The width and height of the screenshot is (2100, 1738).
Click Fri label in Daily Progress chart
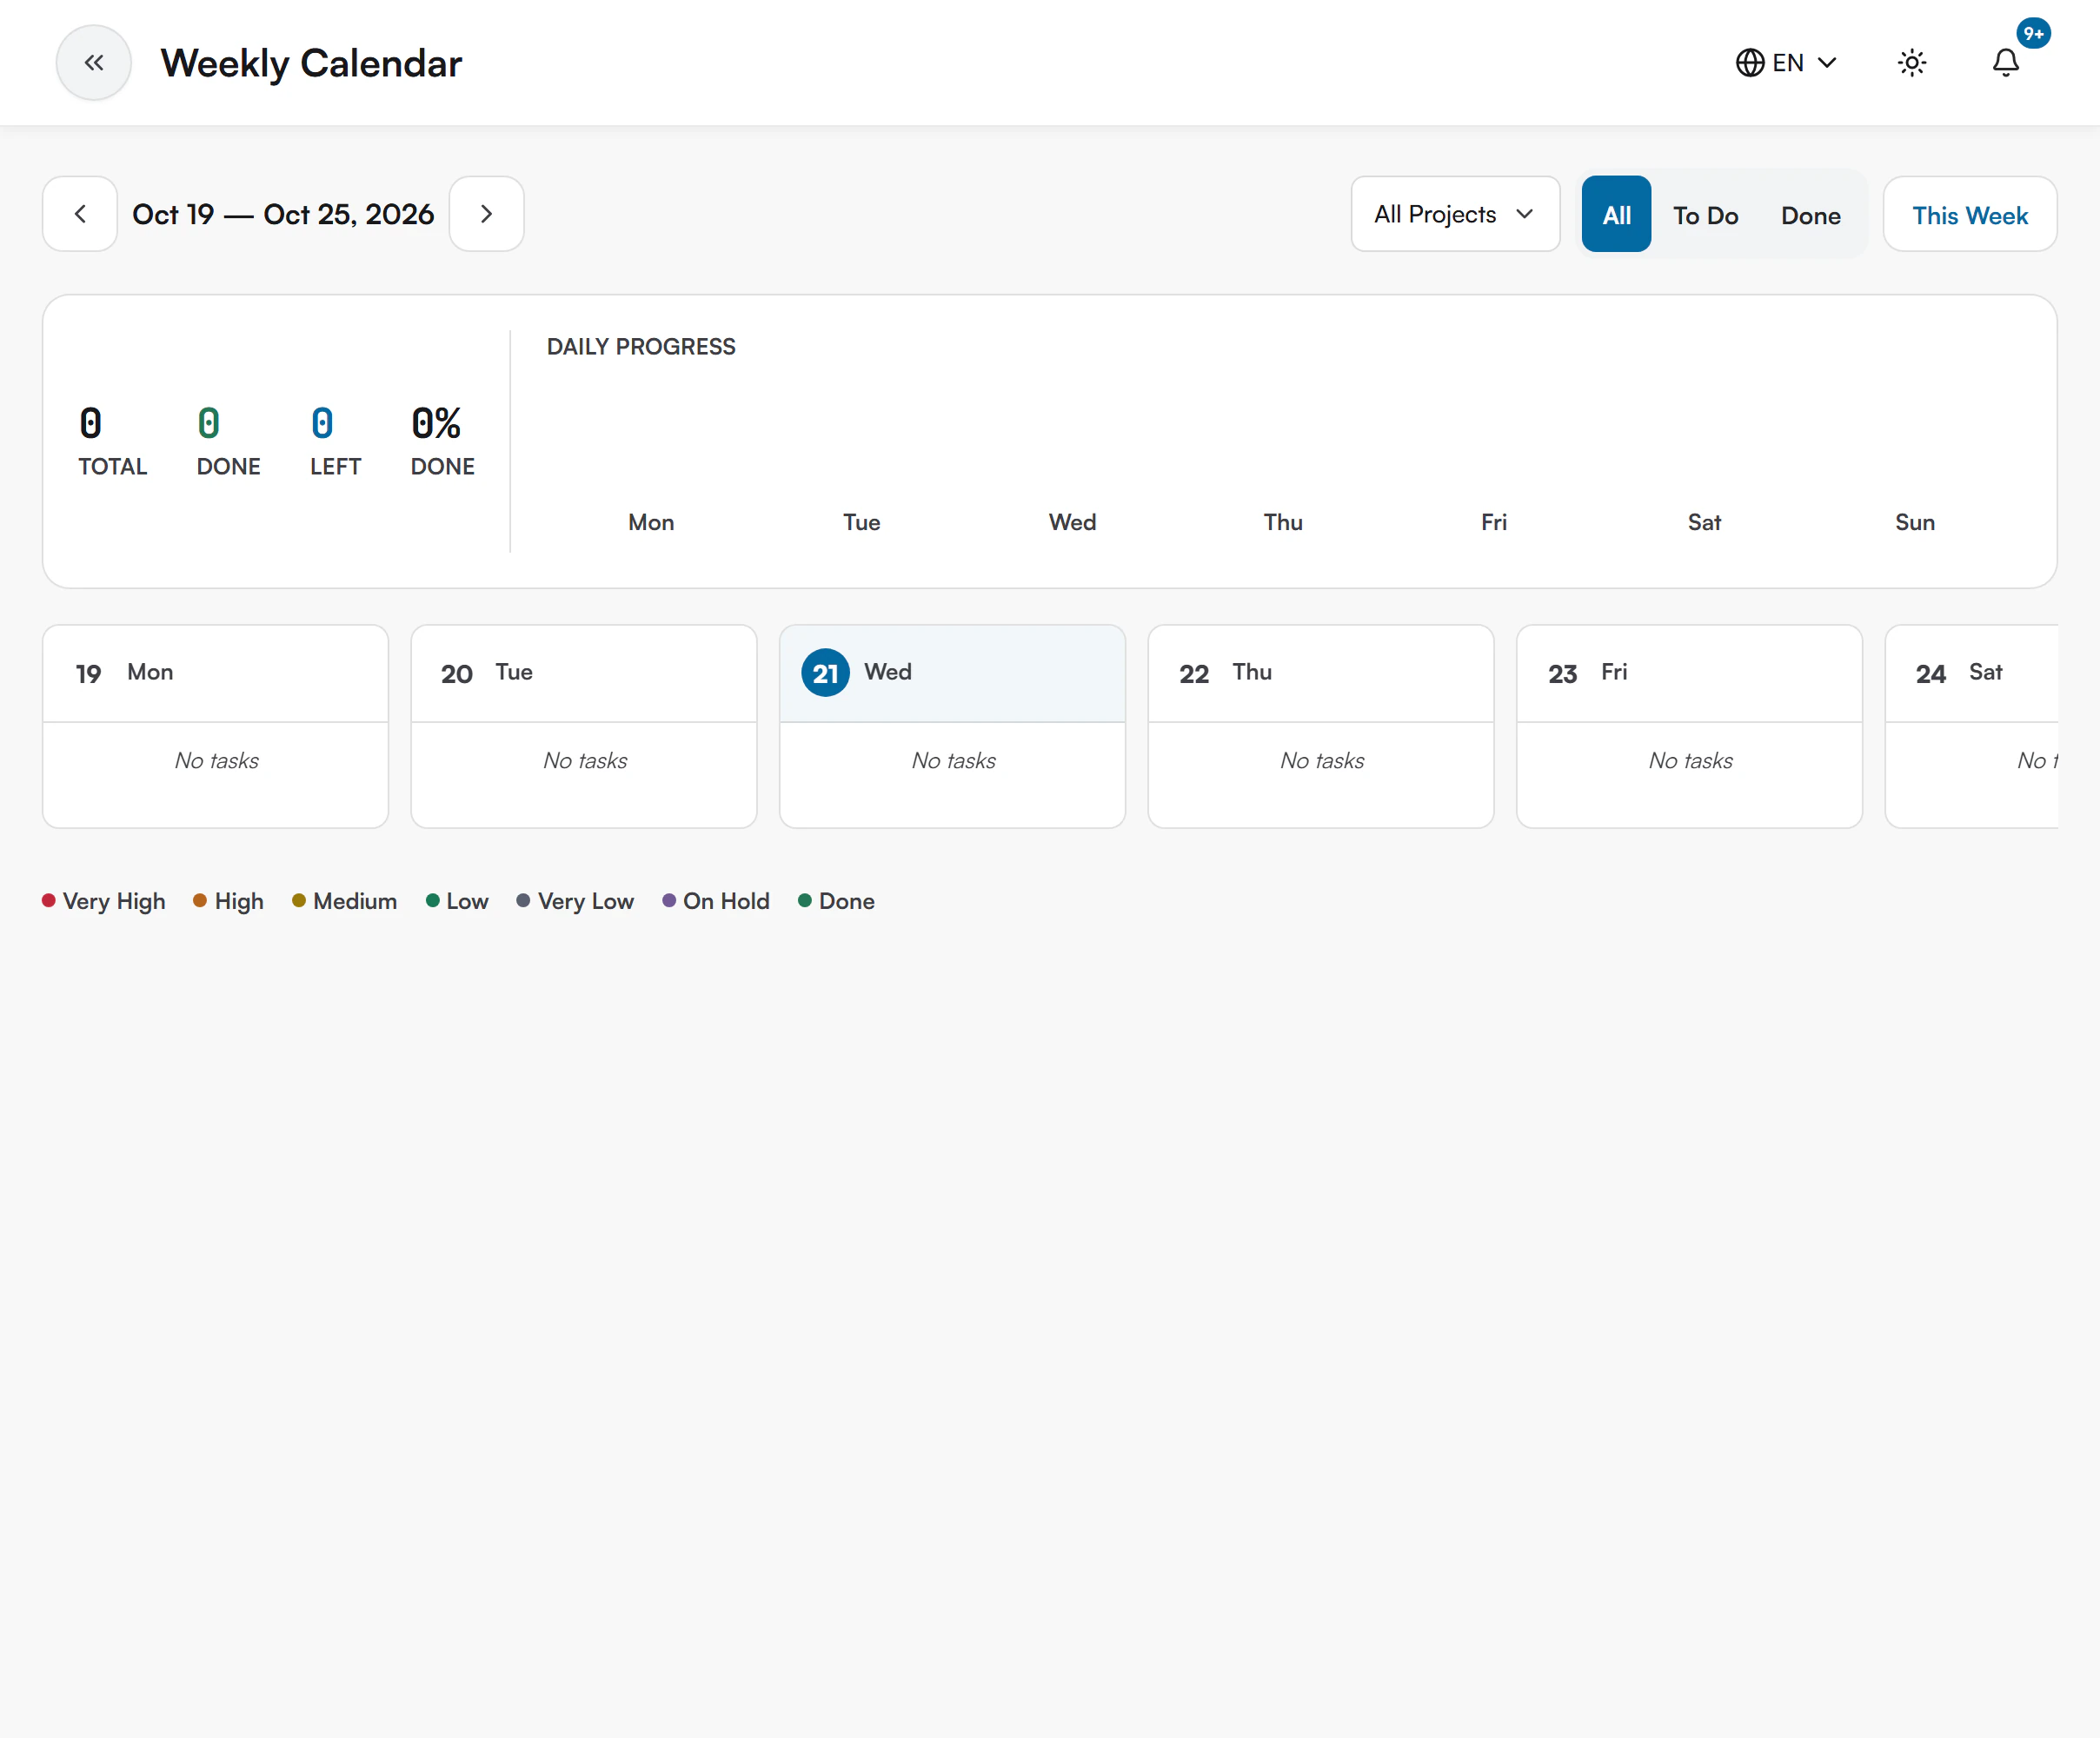[1494, 522]
